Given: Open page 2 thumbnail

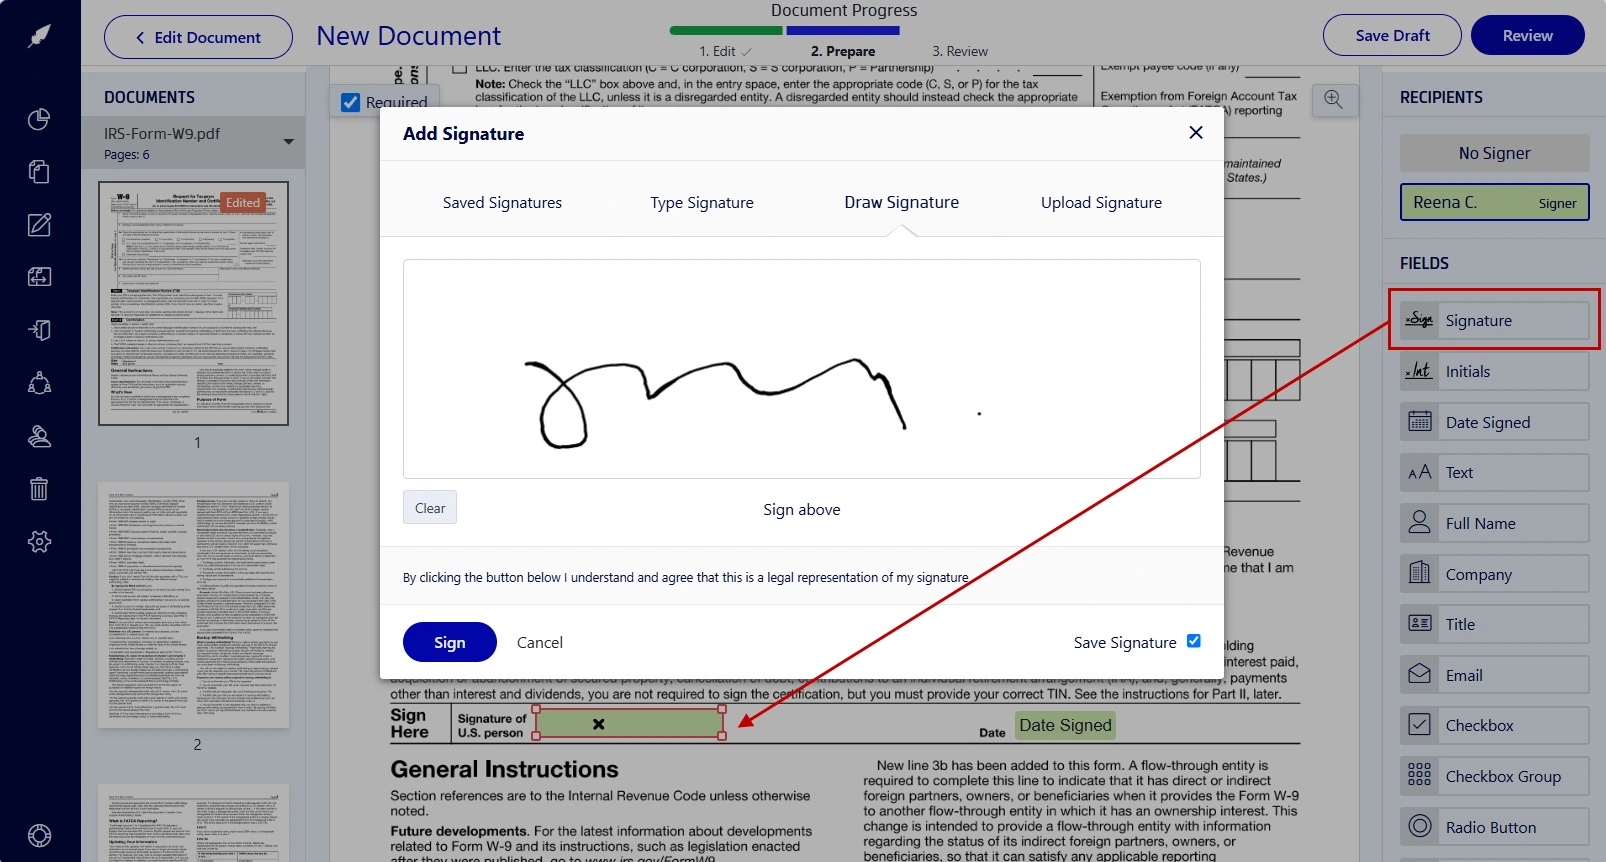Looking at the screenshot, I should (193, 606).
